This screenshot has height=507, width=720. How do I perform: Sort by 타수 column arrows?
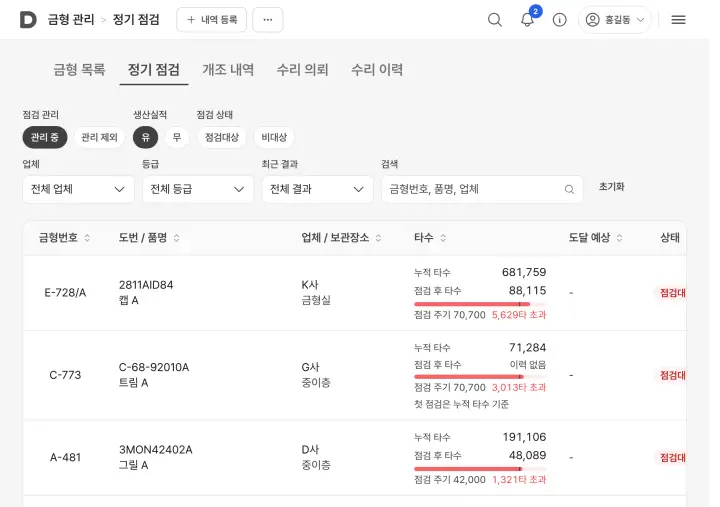(x=443, y=237)
